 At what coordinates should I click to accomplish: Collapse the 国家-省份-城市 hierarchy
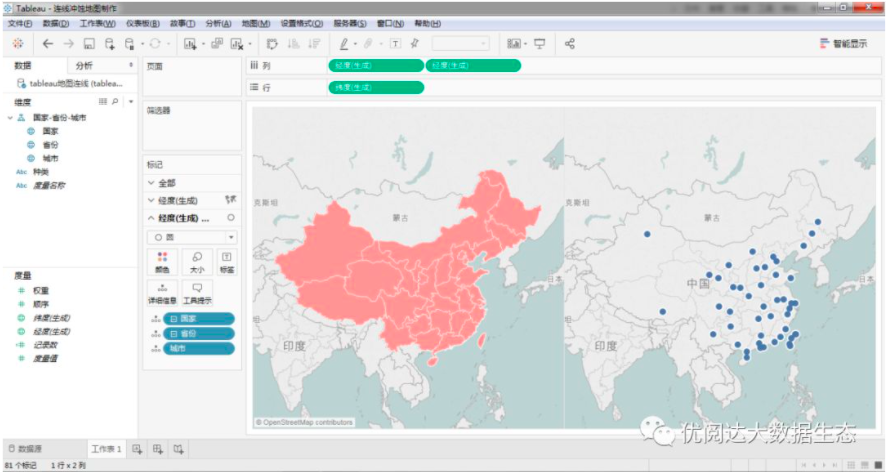click(10, 117)
